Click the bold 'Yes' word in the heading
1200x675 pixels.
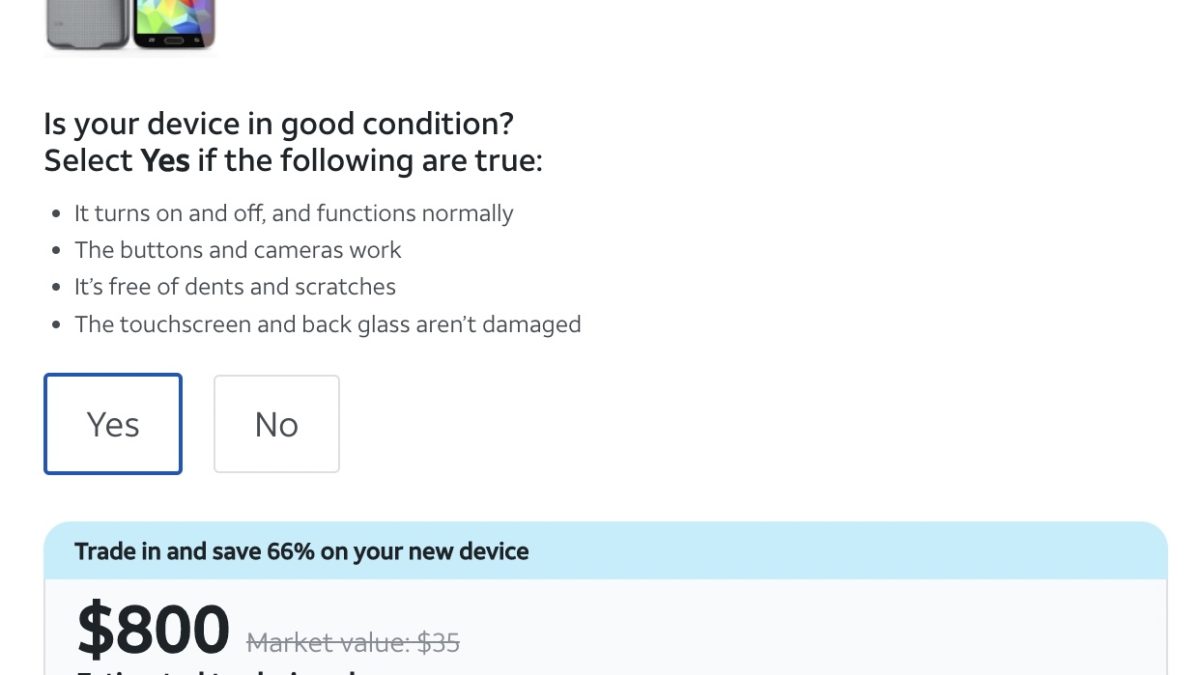pos(165,161)
